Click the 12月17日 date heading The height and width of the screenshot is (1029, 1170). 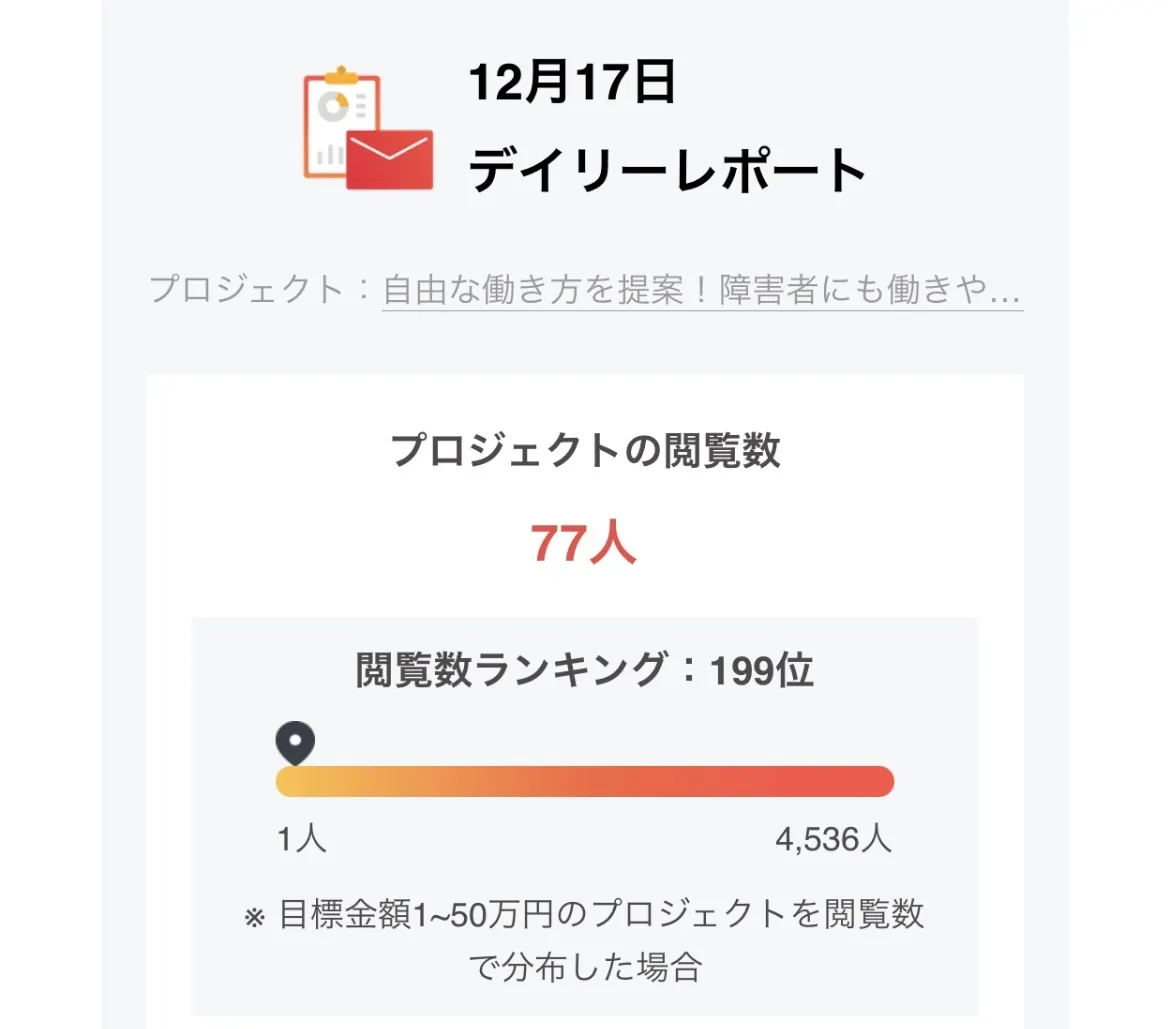point(572,84)
